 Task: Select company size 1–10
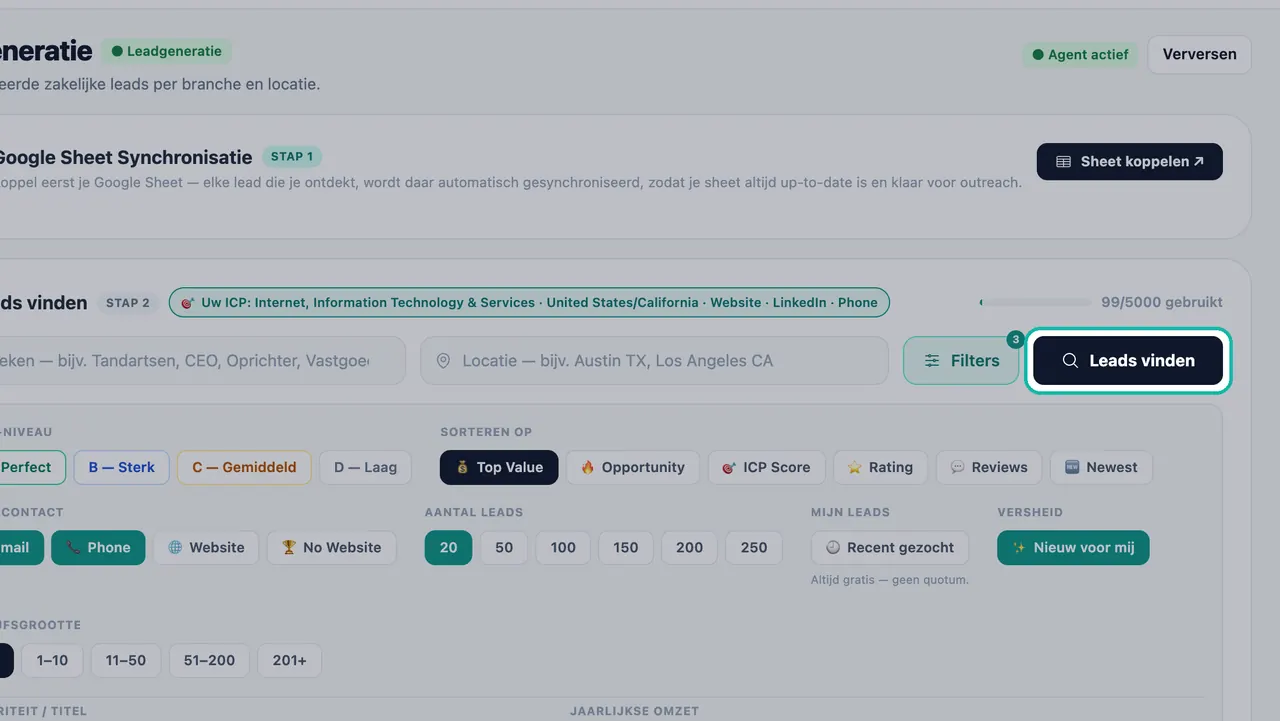pos(52,660)
